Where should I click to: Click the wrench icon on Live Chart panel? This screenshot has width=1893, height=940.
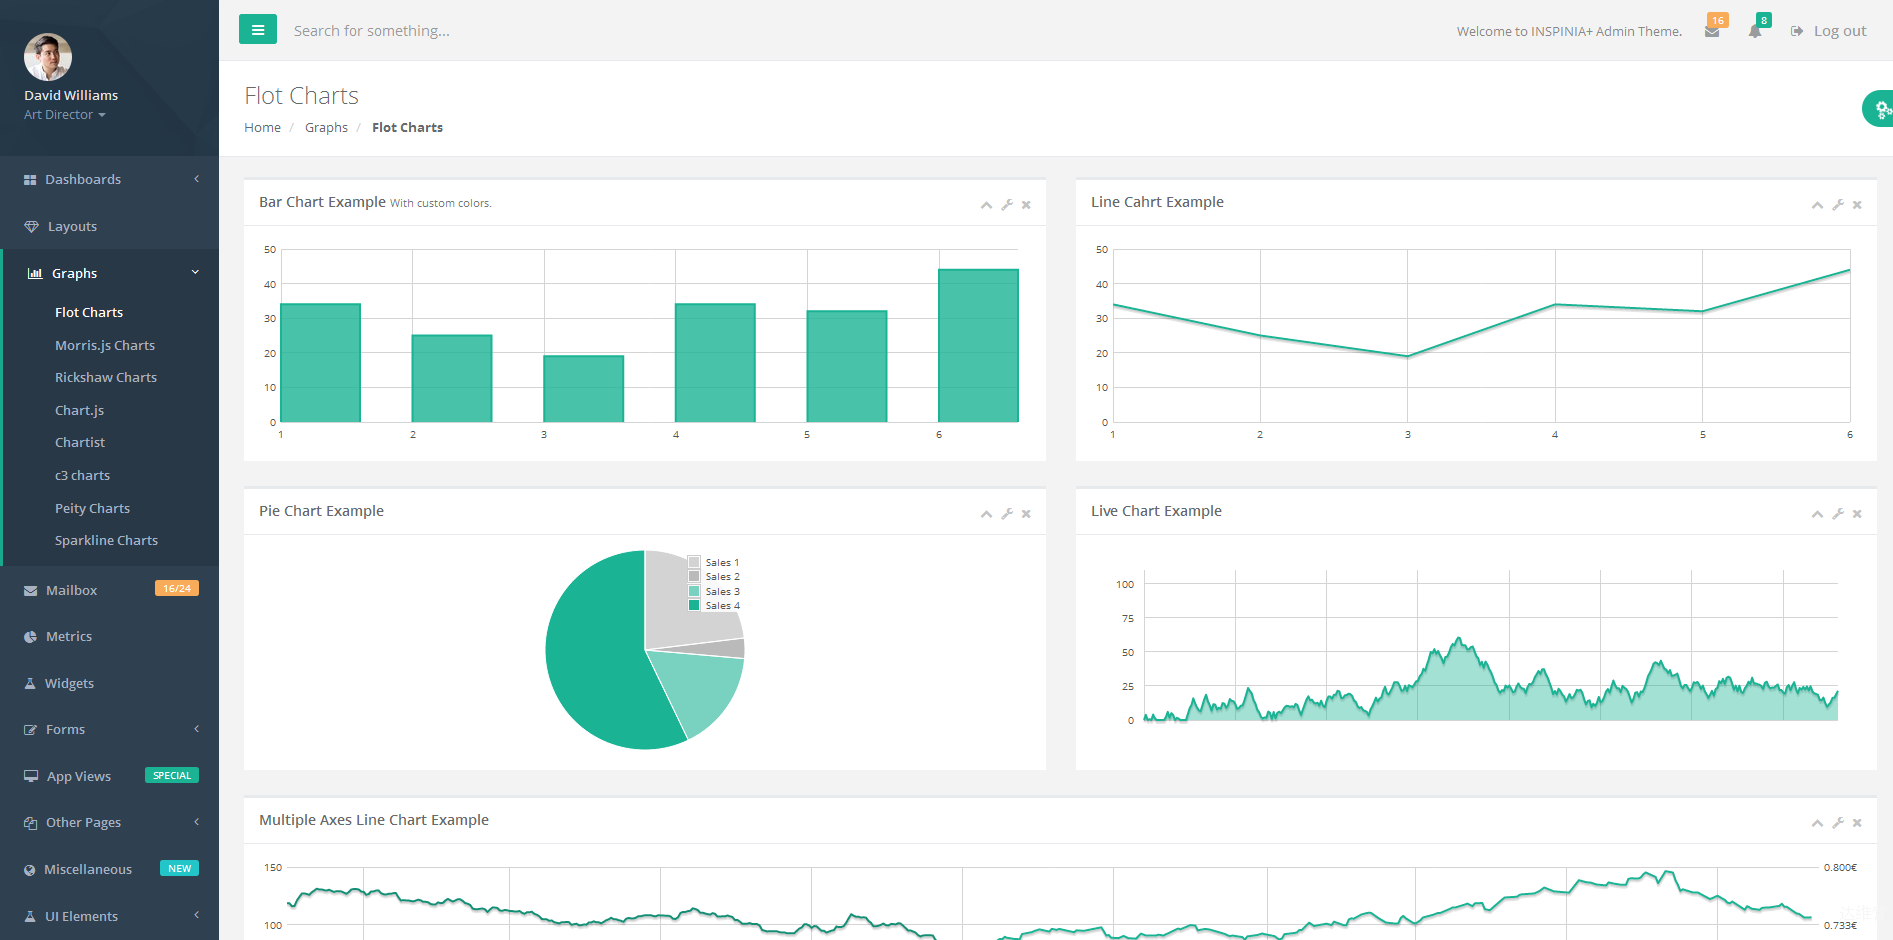1837,514
